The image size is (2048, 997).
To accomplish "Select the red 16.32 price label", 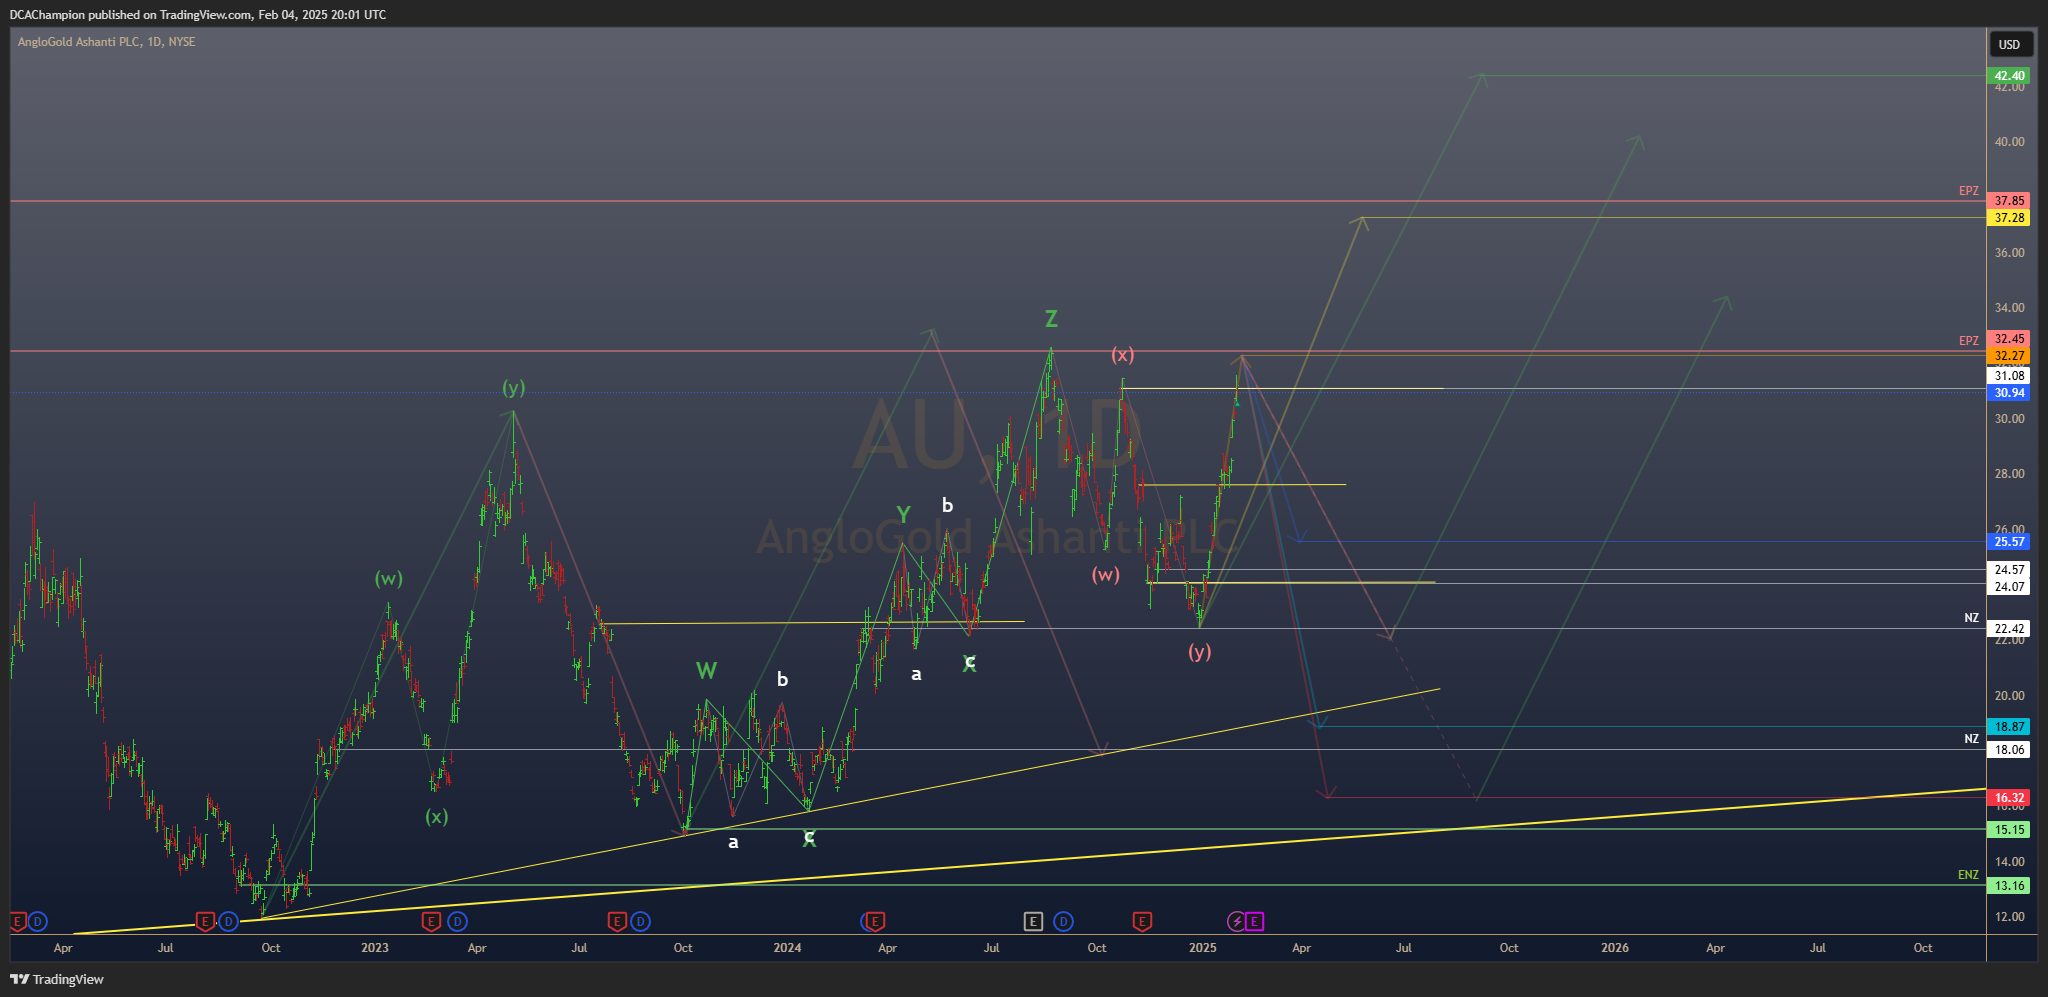I will [2009, 798].
